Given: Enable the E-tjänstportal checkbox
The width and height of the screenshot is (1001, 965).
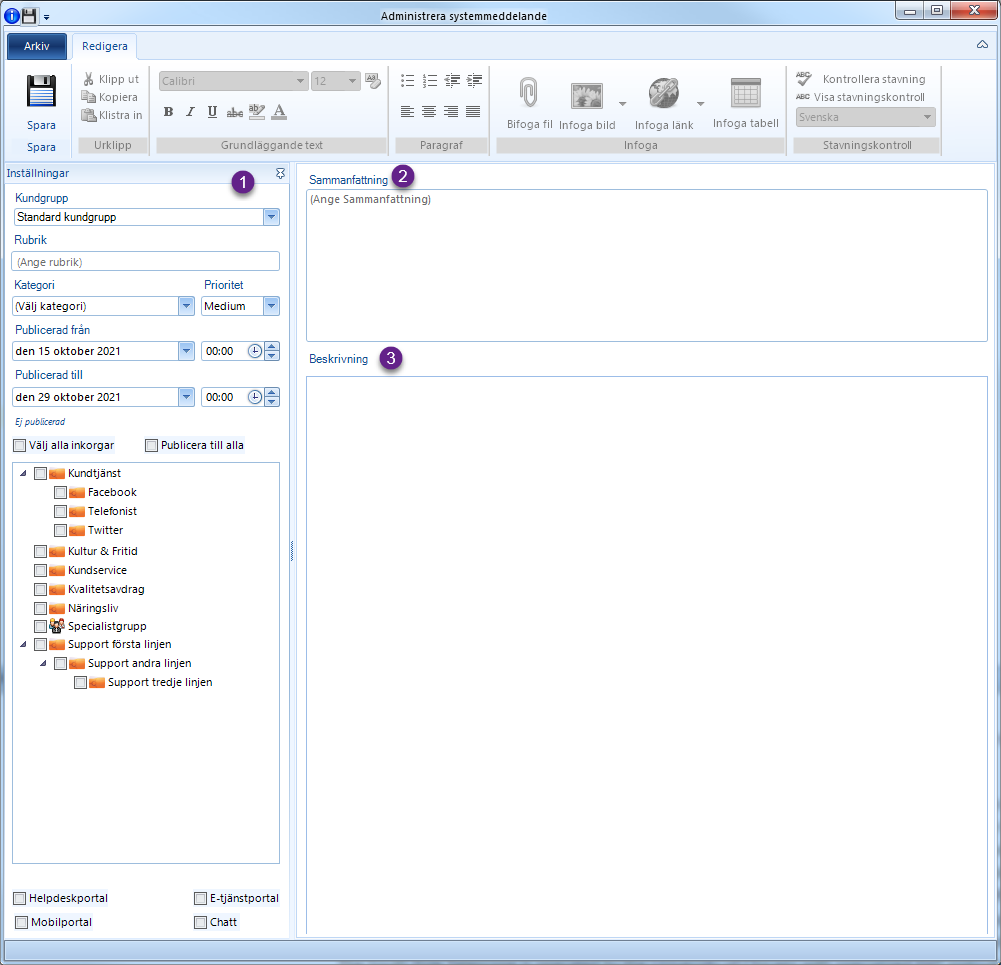Looking at the screenshot, I should tap(200, 899).
